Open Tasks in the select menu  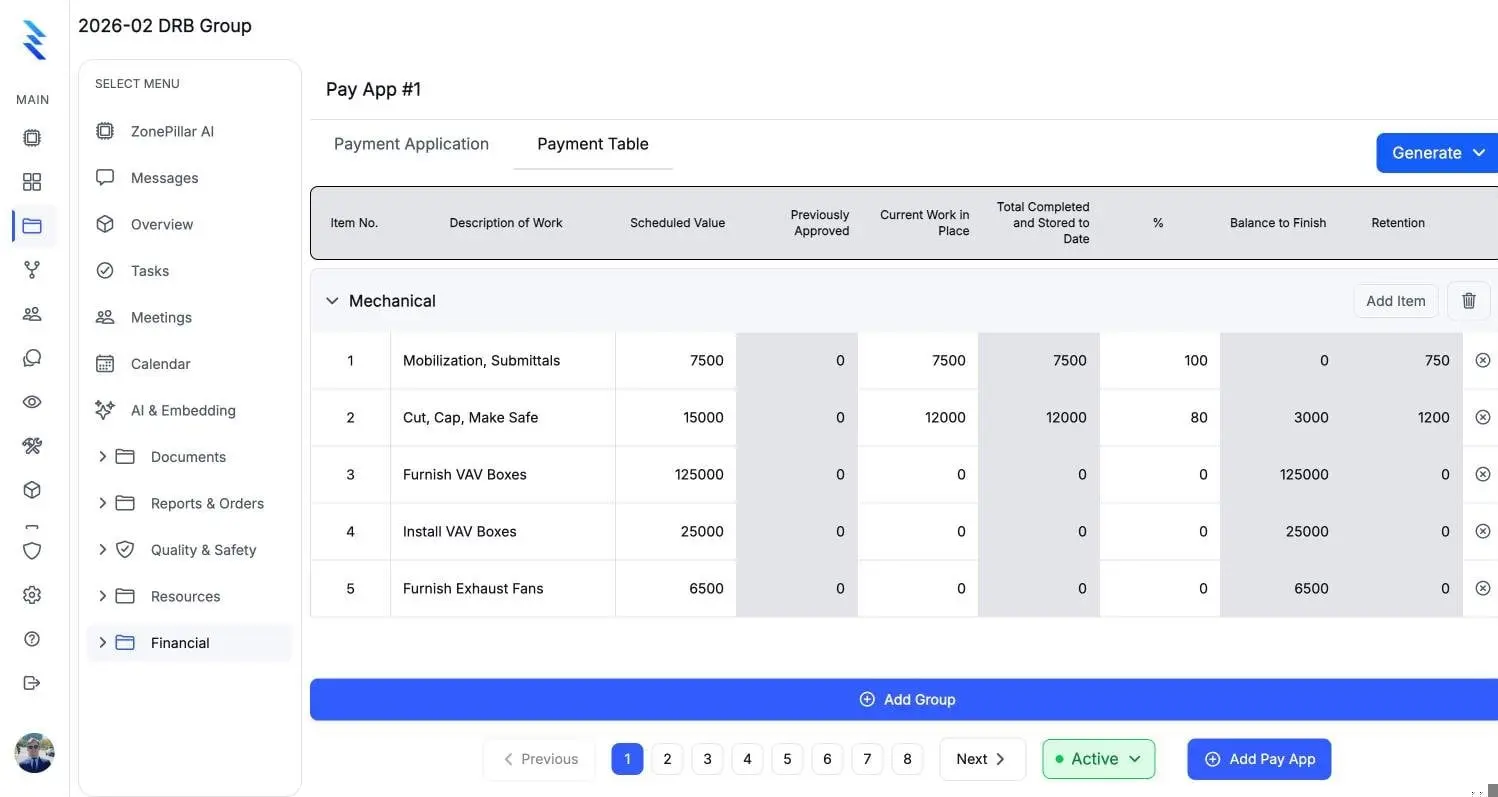point(150,271)
